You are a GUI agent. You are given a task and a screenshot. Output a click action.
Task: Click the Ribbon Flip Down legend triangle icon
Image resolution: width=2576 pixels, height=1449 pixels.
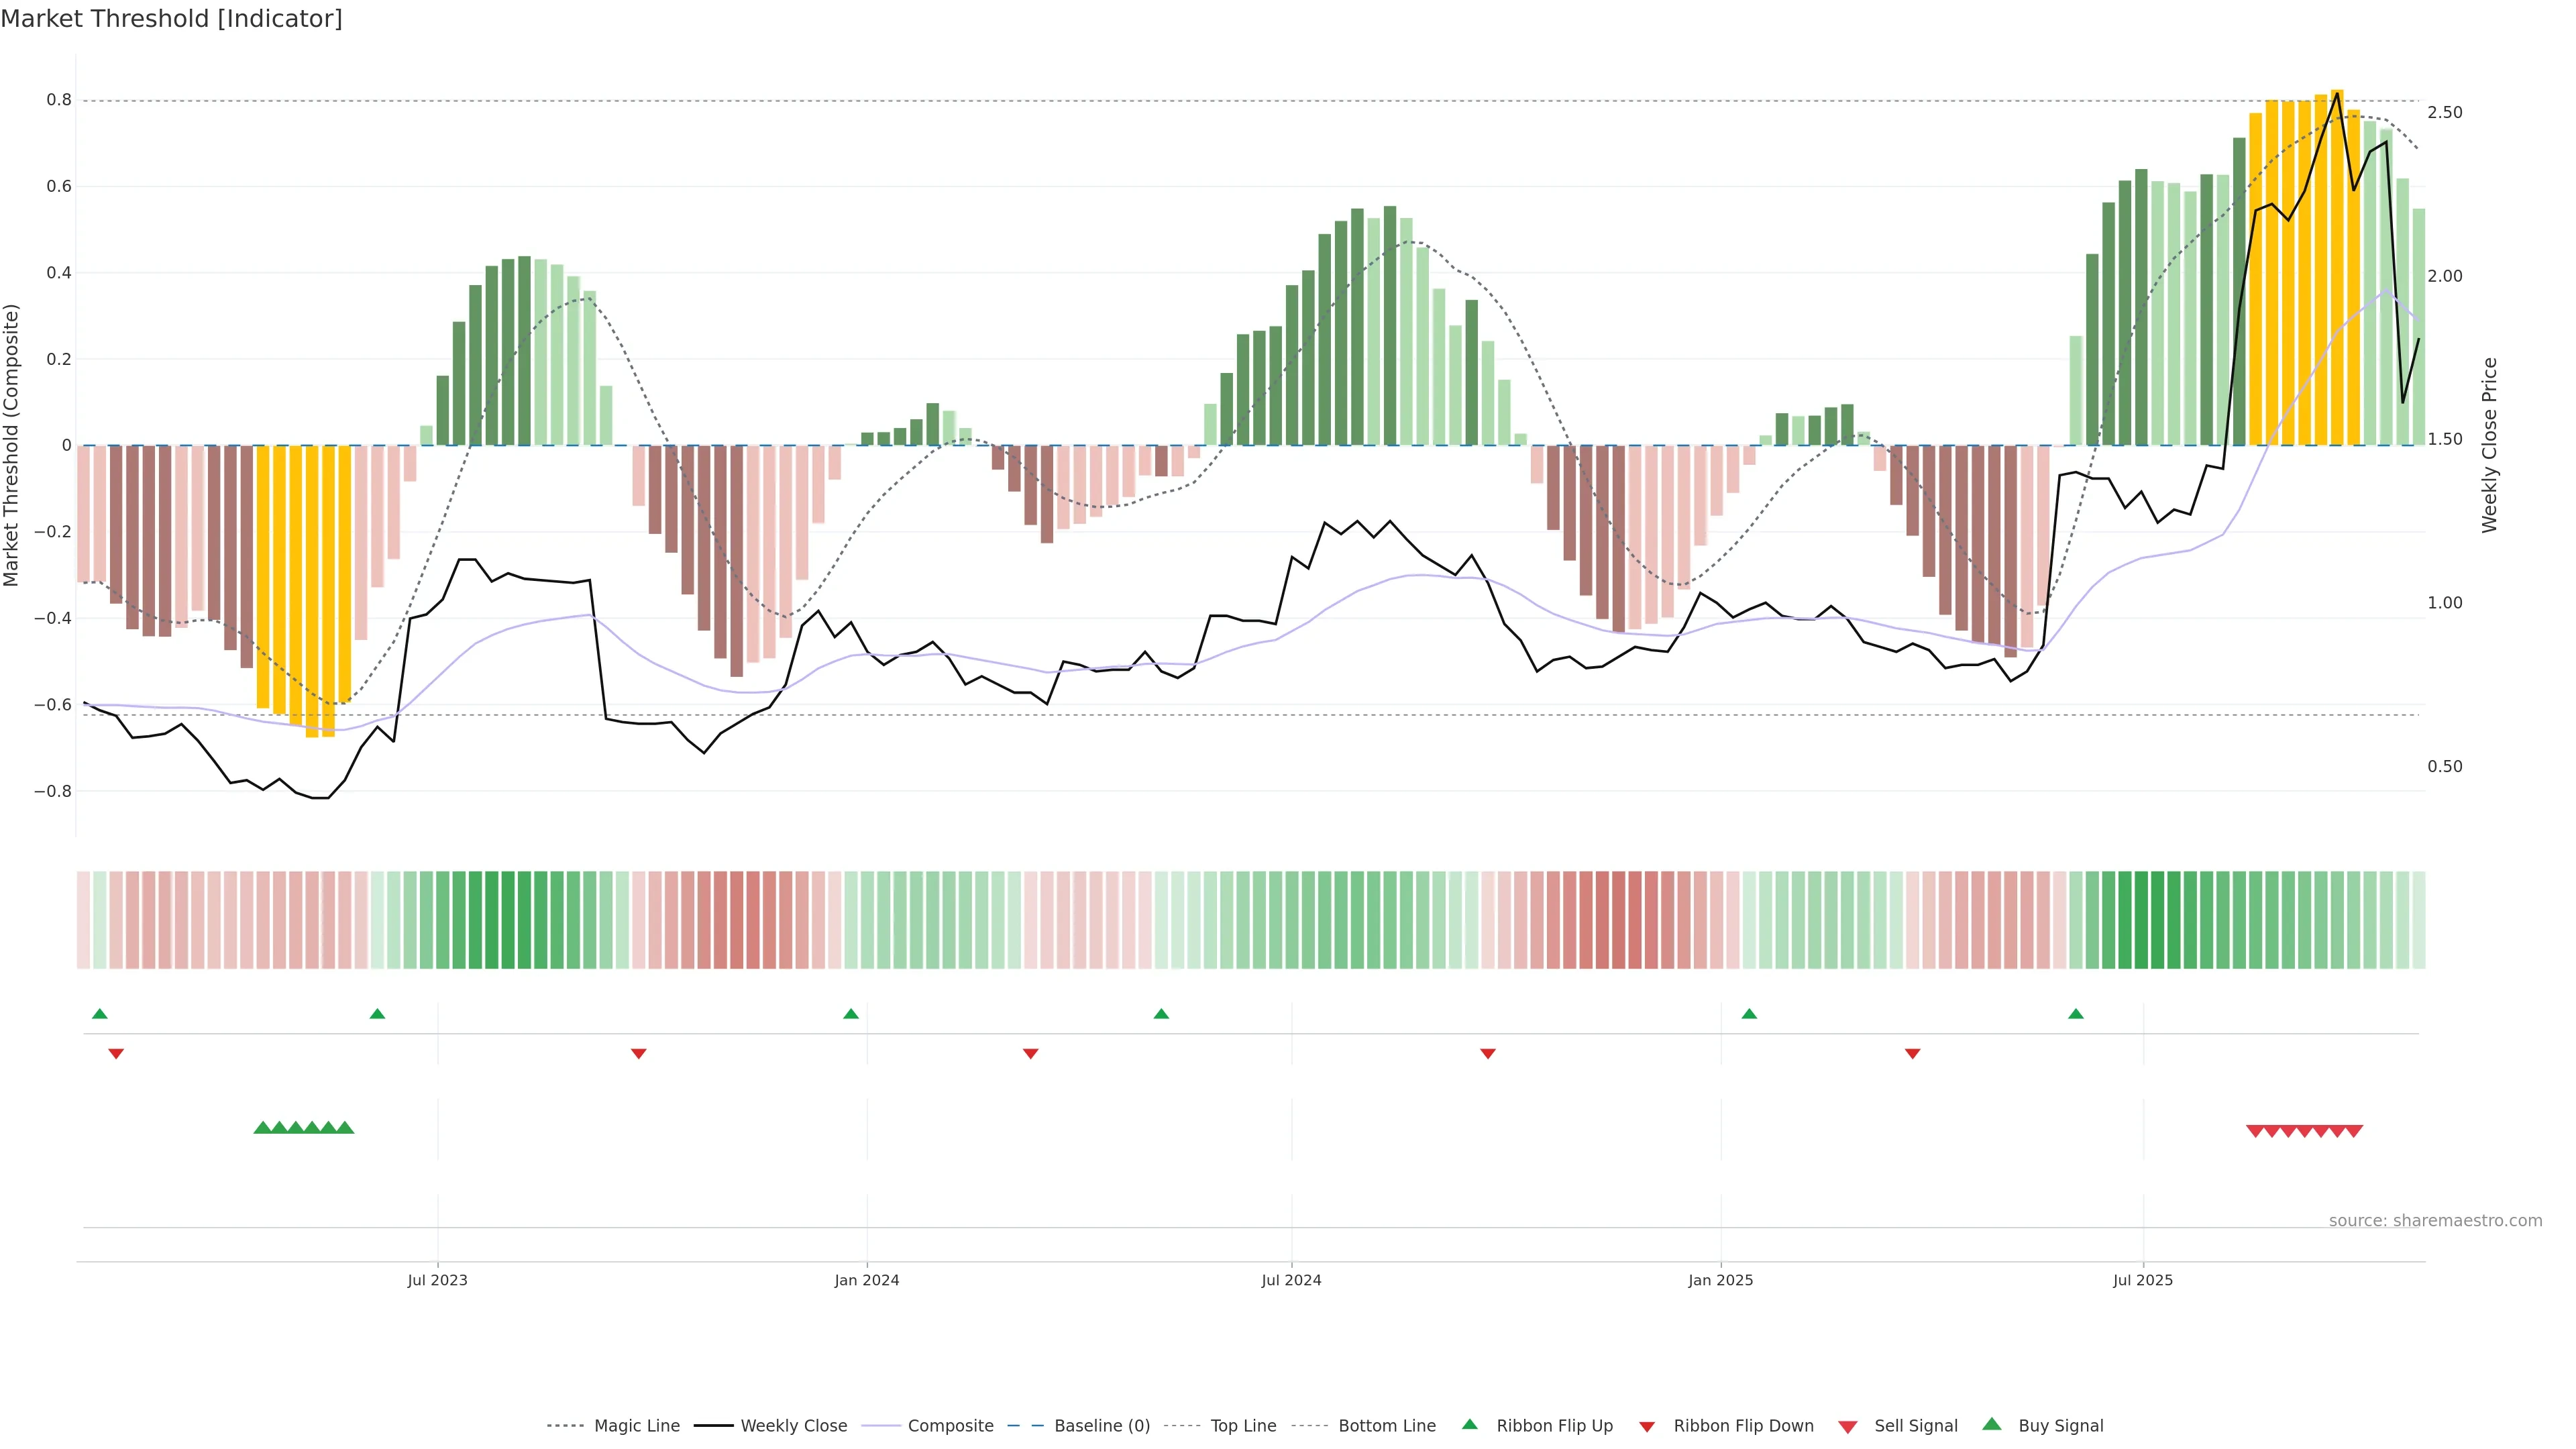tap(1647, 1427)
